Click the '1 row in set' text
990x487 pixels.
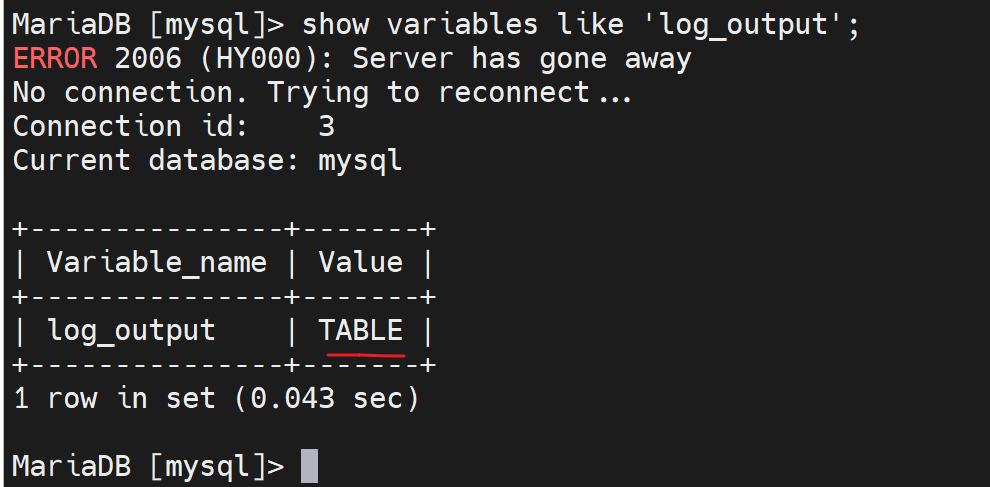tap(114, 399)
